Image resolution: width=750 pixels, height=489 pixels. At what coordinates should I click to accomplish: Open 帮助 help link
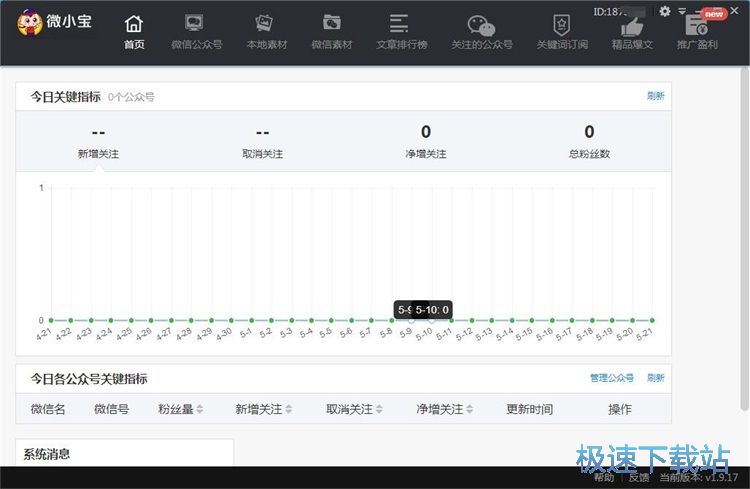604,478
